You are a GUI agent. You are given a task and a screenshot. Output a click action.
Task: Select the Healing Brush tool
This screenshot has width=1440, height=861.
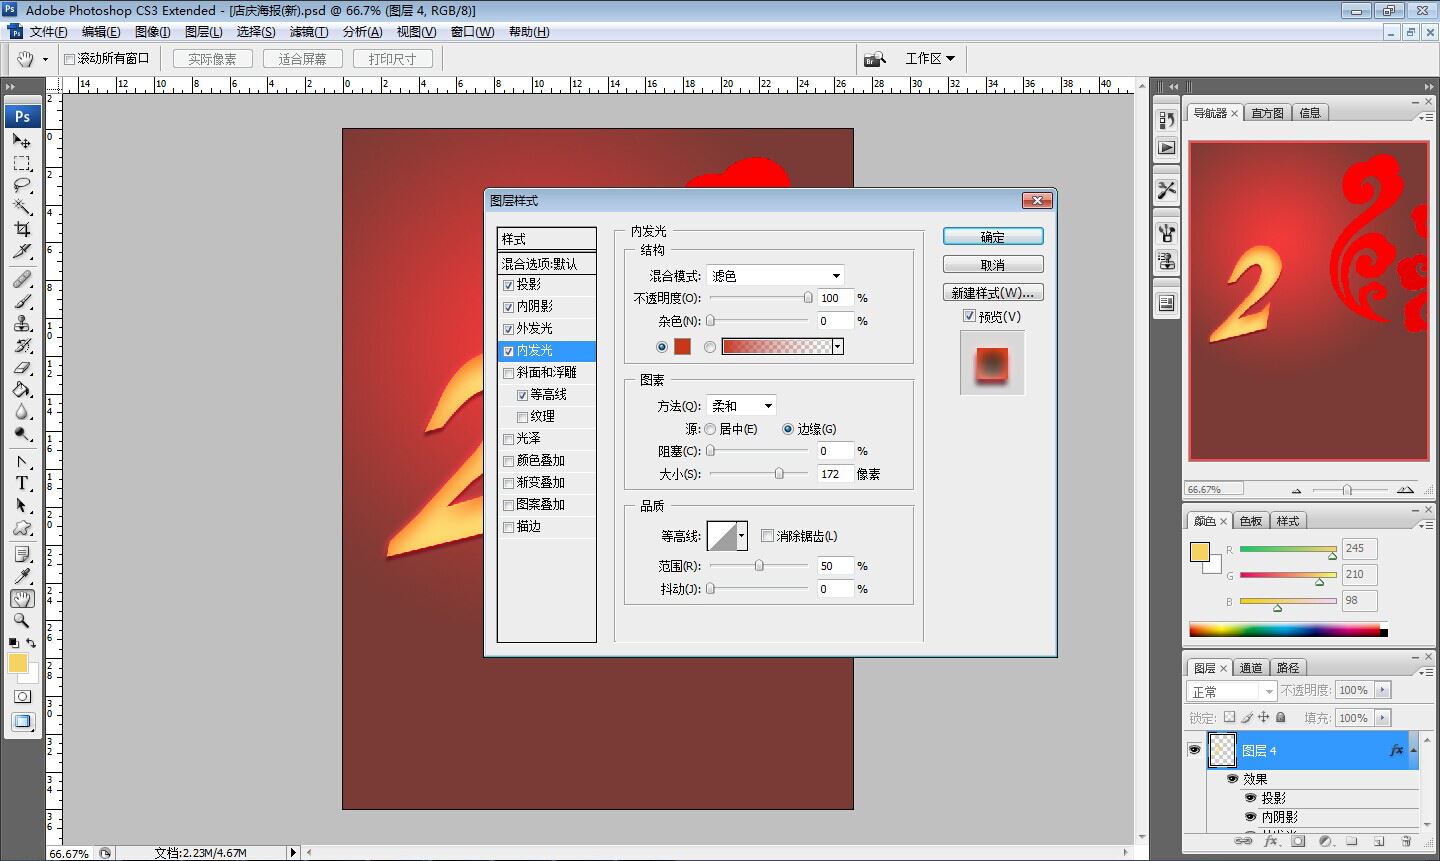pyautogui.click(x=22, y=279)
